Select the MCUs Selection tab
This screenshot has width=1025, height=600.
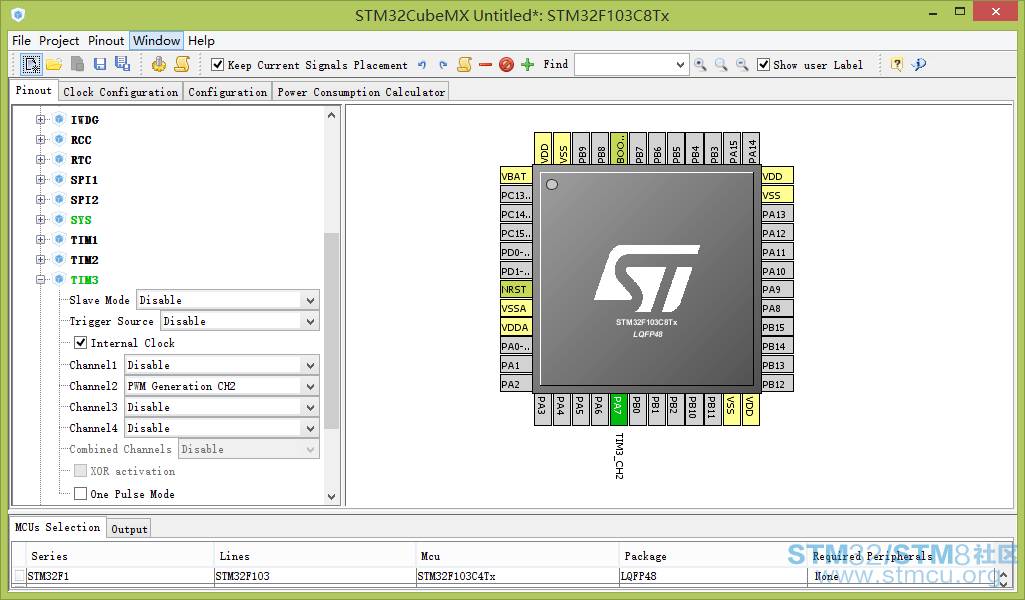click(58, 527)
